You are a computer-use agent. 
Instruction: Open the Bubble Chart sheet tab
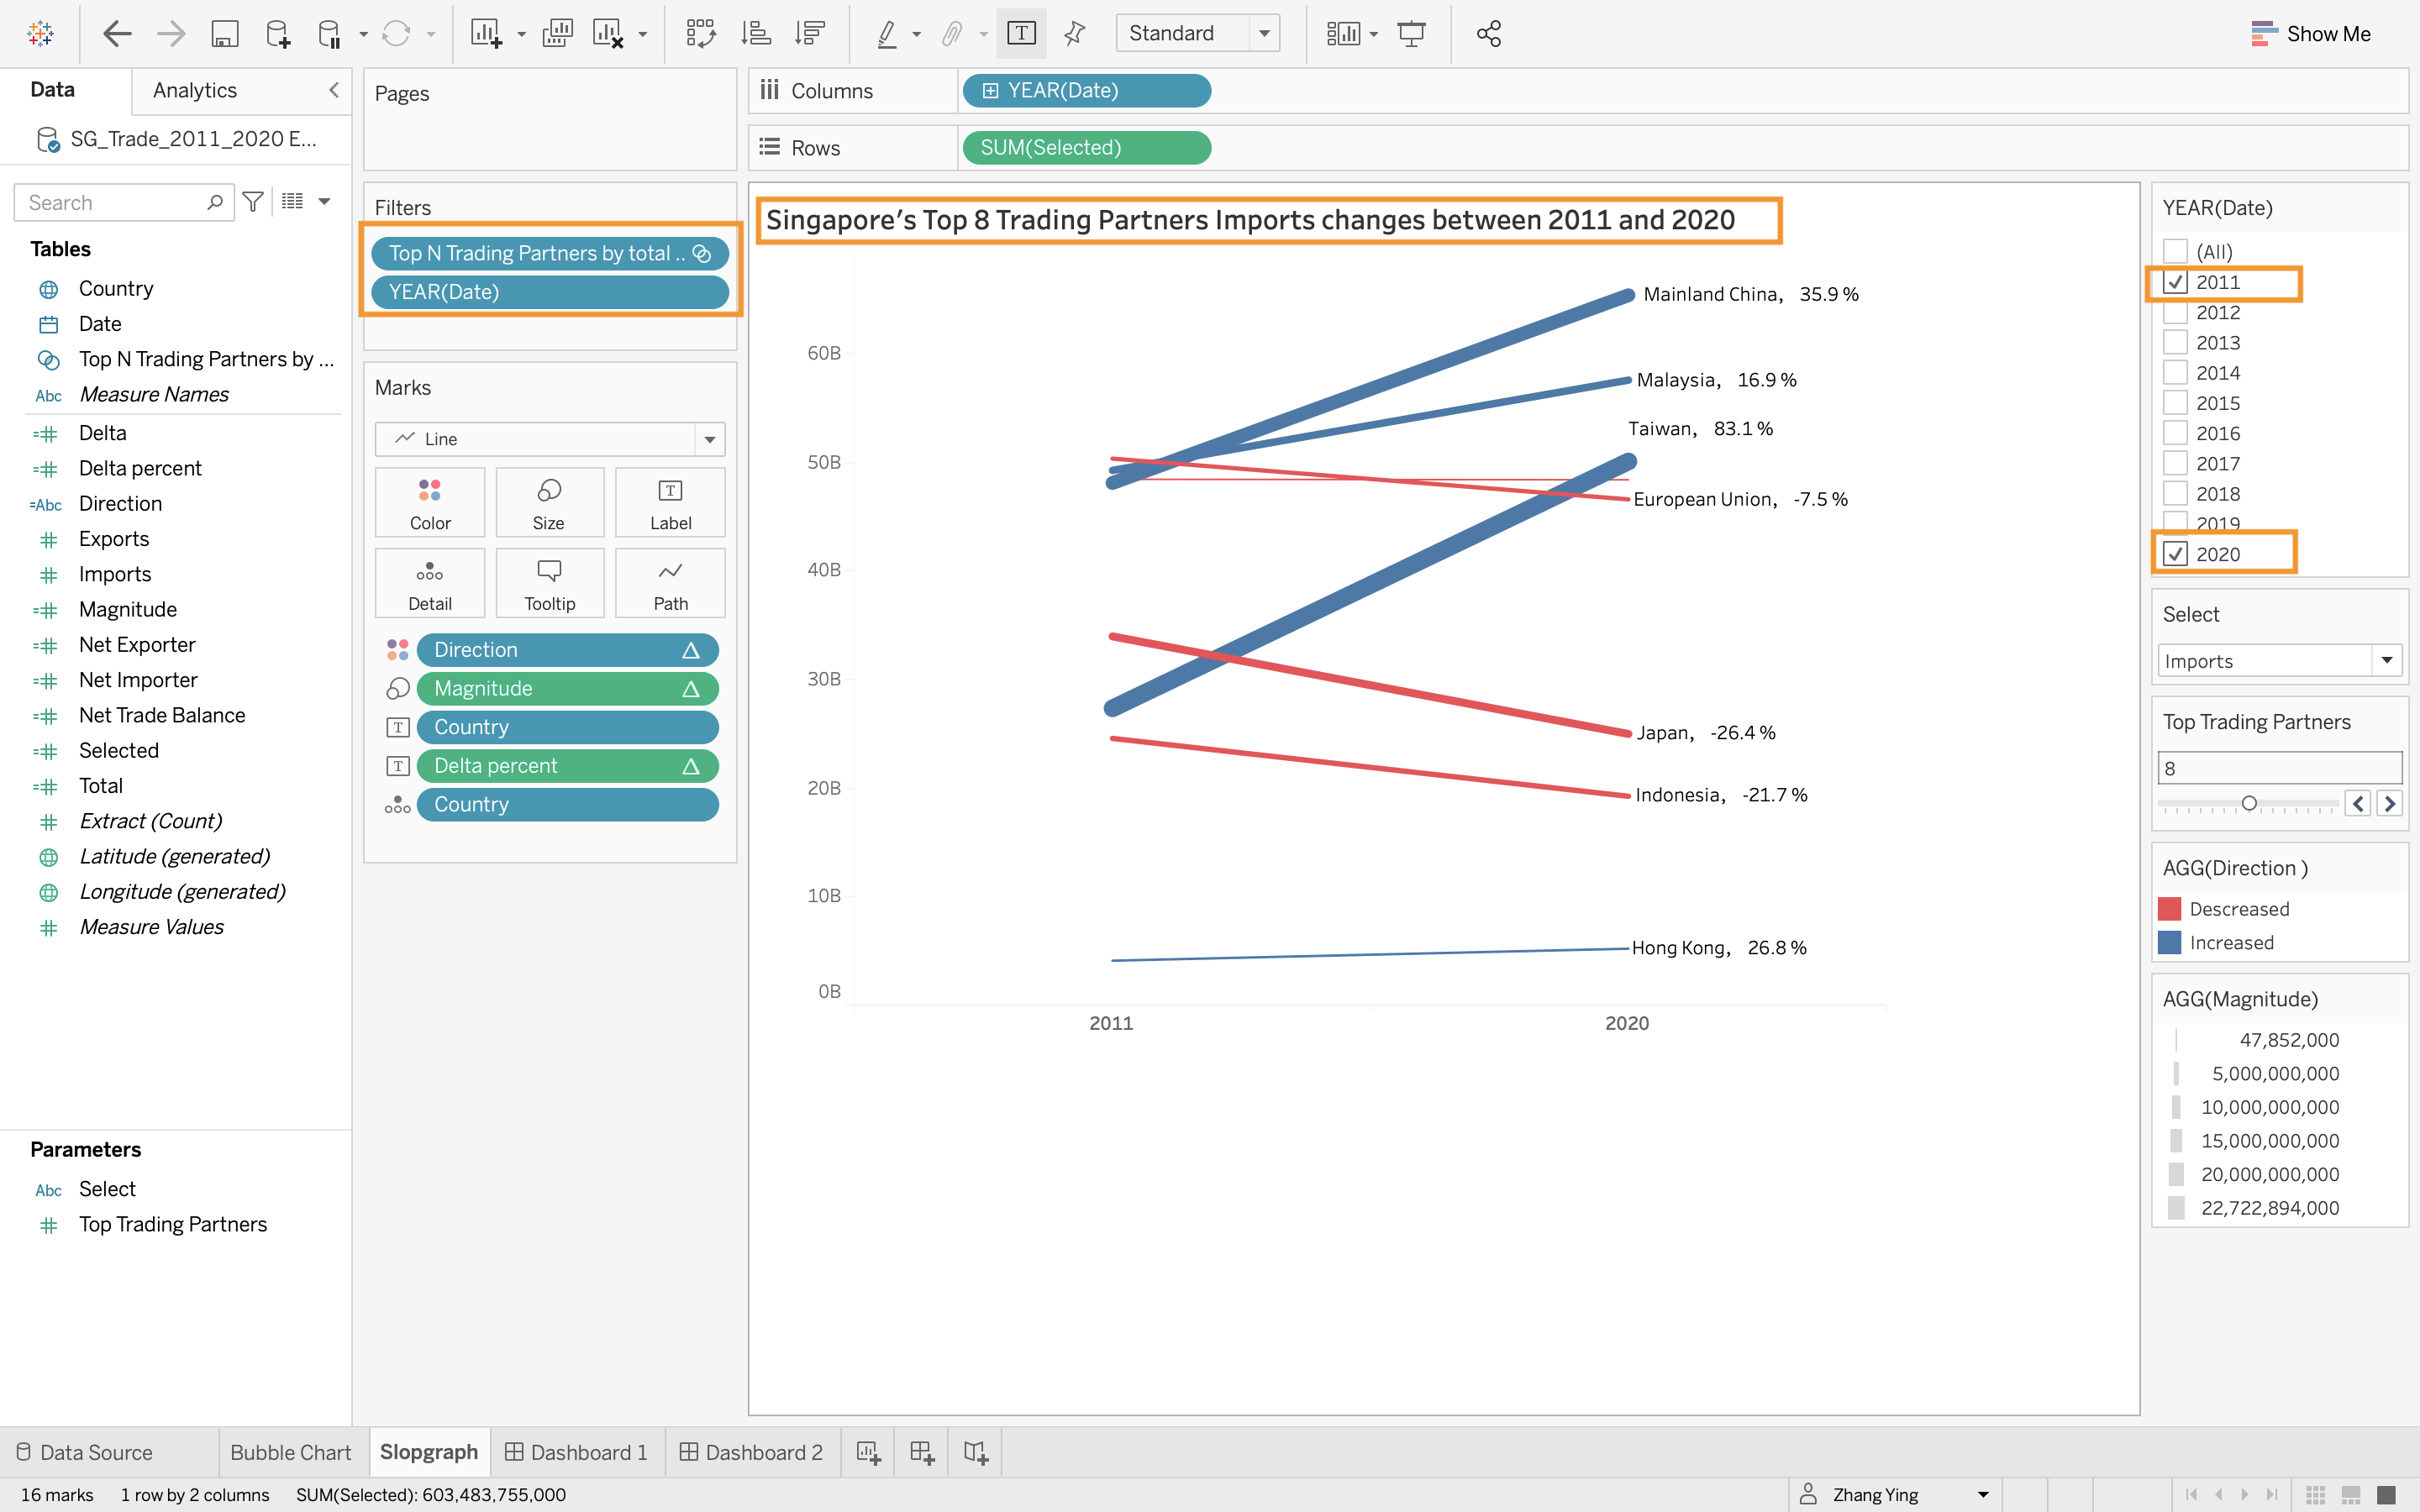coord(290,1452)
